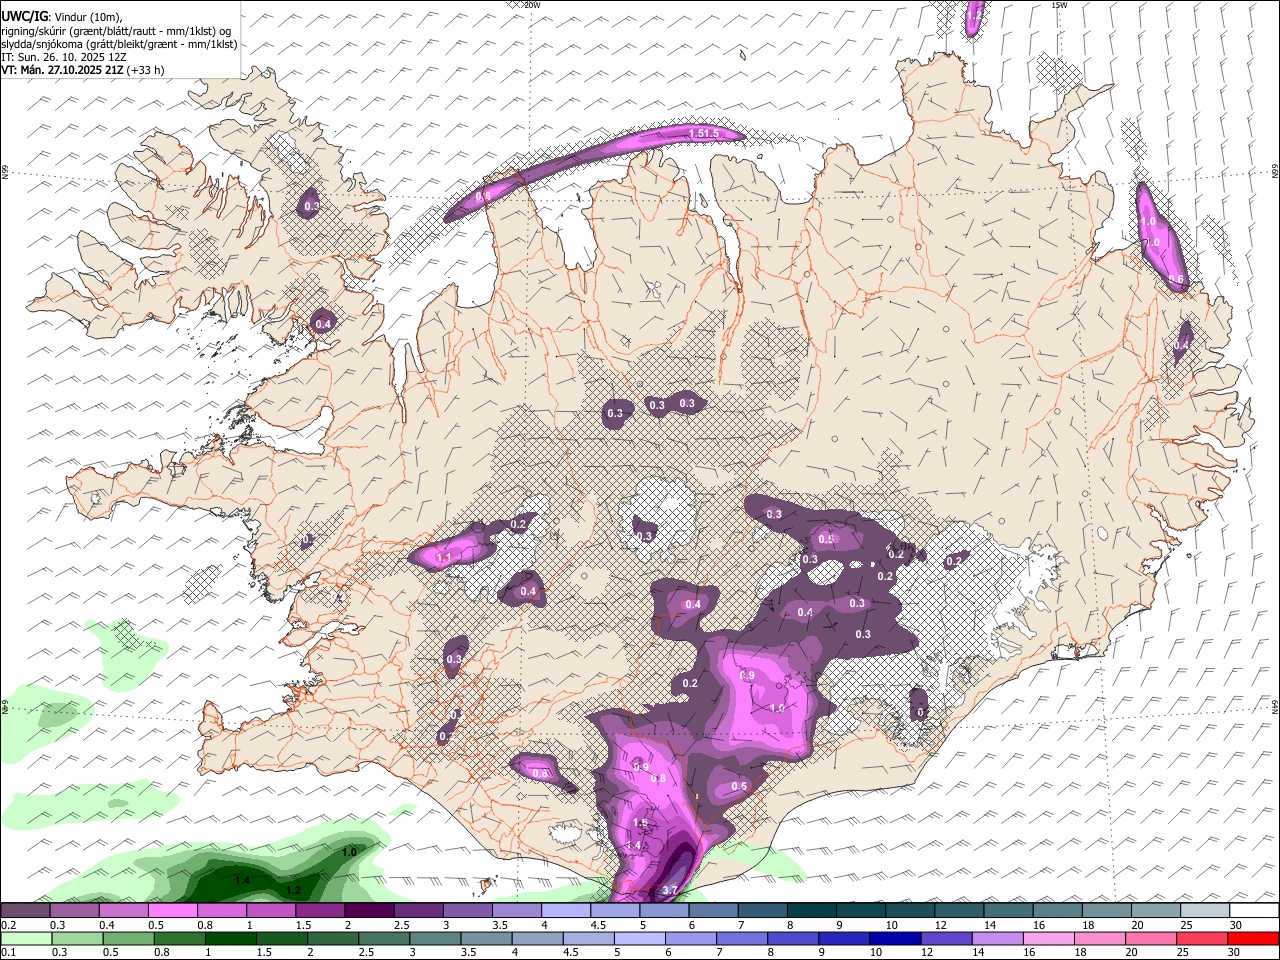Select the lightest green rain swatch at 0.1
Viewport: 1280px width, 960px height.
[x=26, y=938]
